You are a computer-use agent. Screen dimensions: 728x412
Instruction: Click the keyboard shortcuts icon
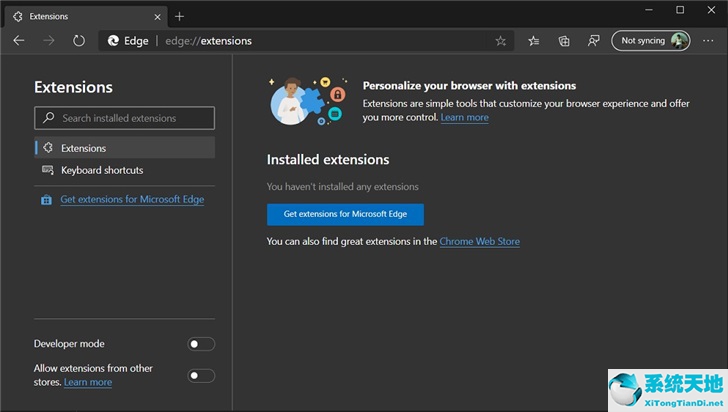pos(48,170)
